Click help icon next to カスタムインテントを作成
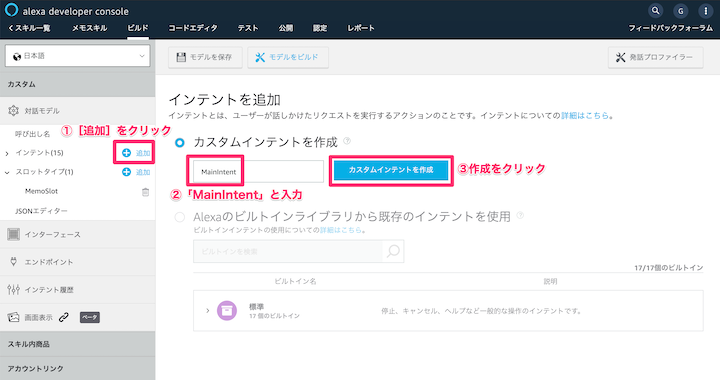Image resolution: width=720 pixels, height=380 pixels. coord(347,141)
